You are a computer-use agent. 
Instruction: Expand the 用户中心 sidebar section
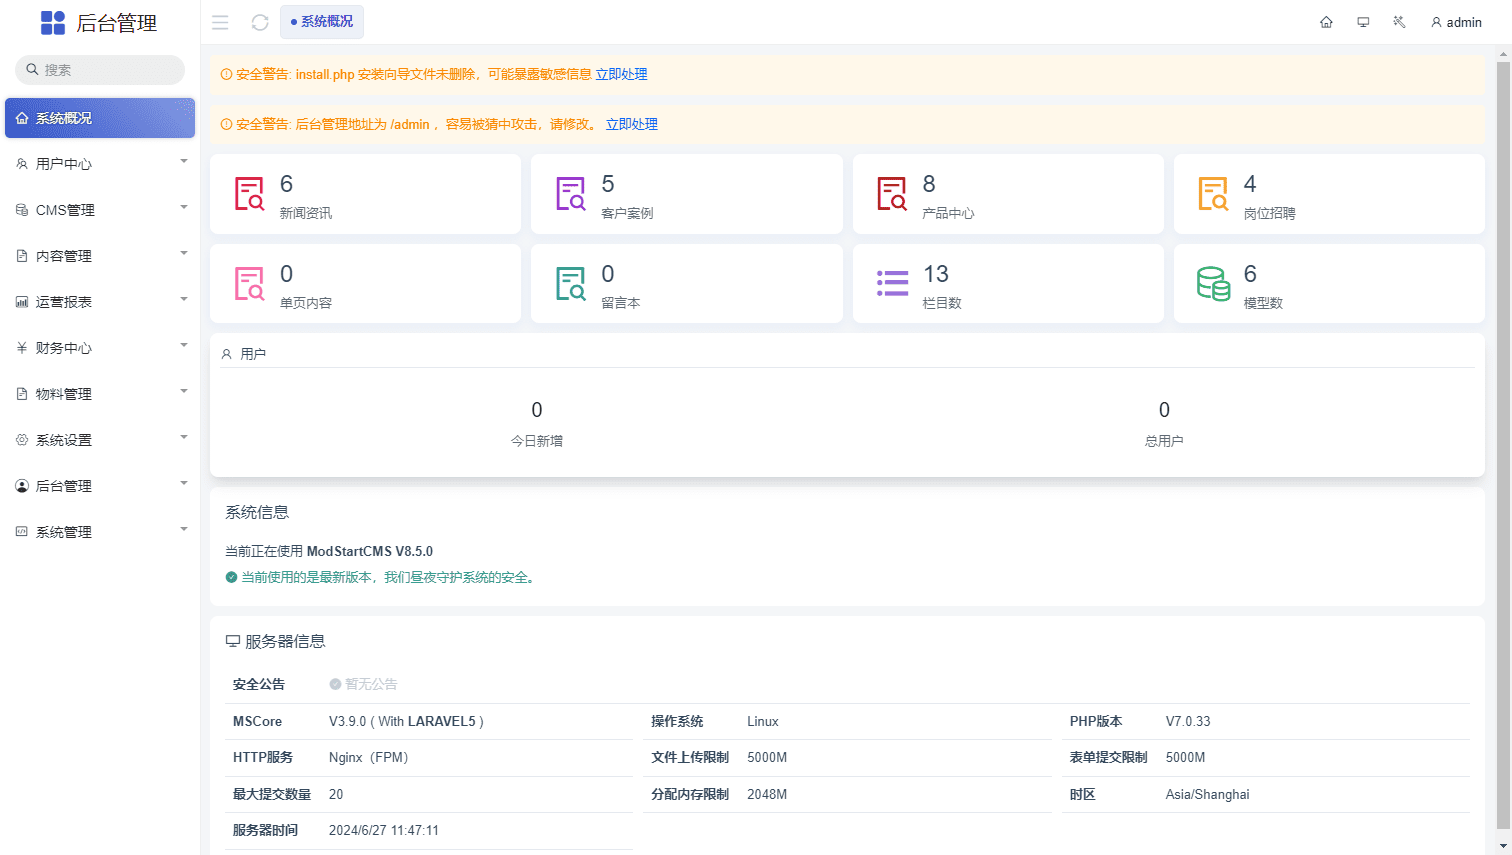pyautogui.click(x=100, y=163)
